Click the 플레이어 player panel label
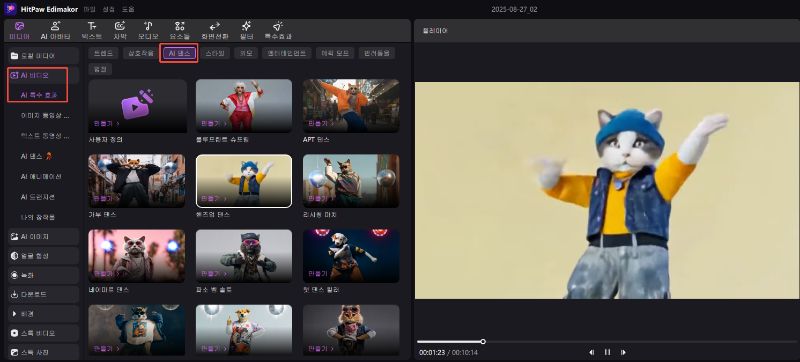800x362 pixels. point(435,31)
